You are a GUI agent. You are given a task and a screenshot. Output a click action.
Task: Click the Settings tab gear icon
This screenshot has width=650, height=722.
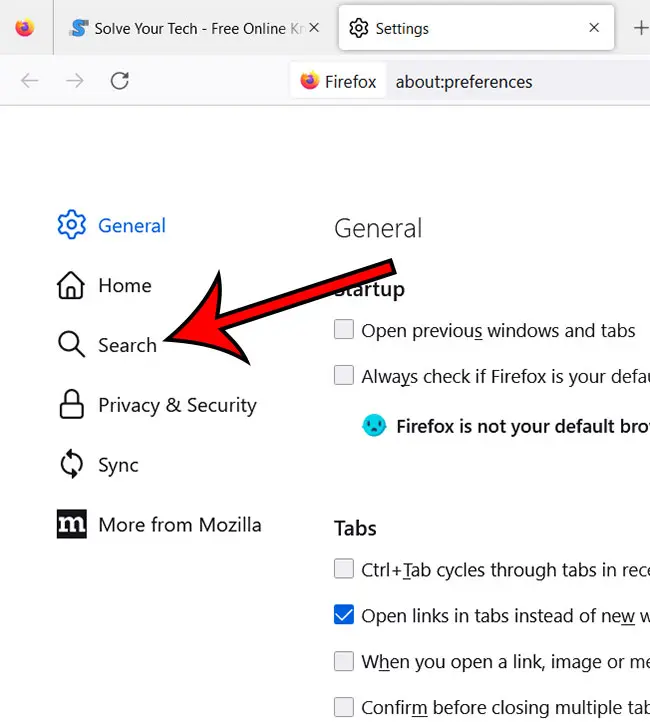coord(359,28)
